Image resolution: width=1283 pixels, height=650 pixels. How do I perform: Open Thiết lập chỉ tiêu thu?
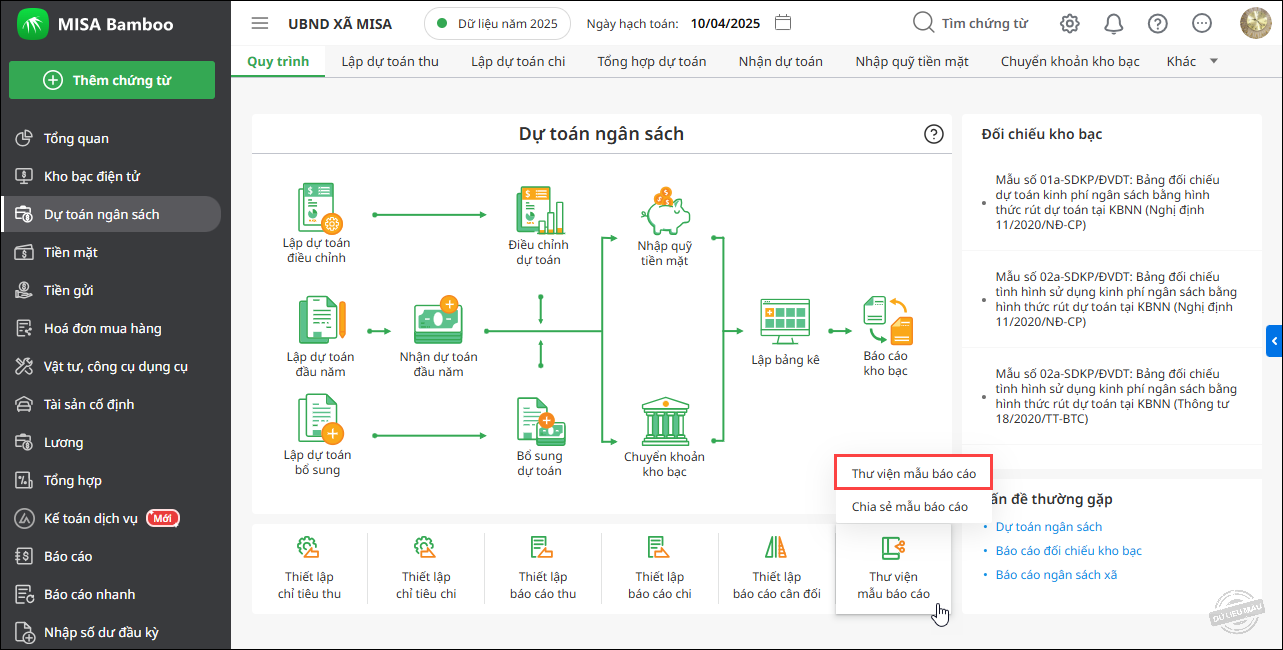click(309, 570)
